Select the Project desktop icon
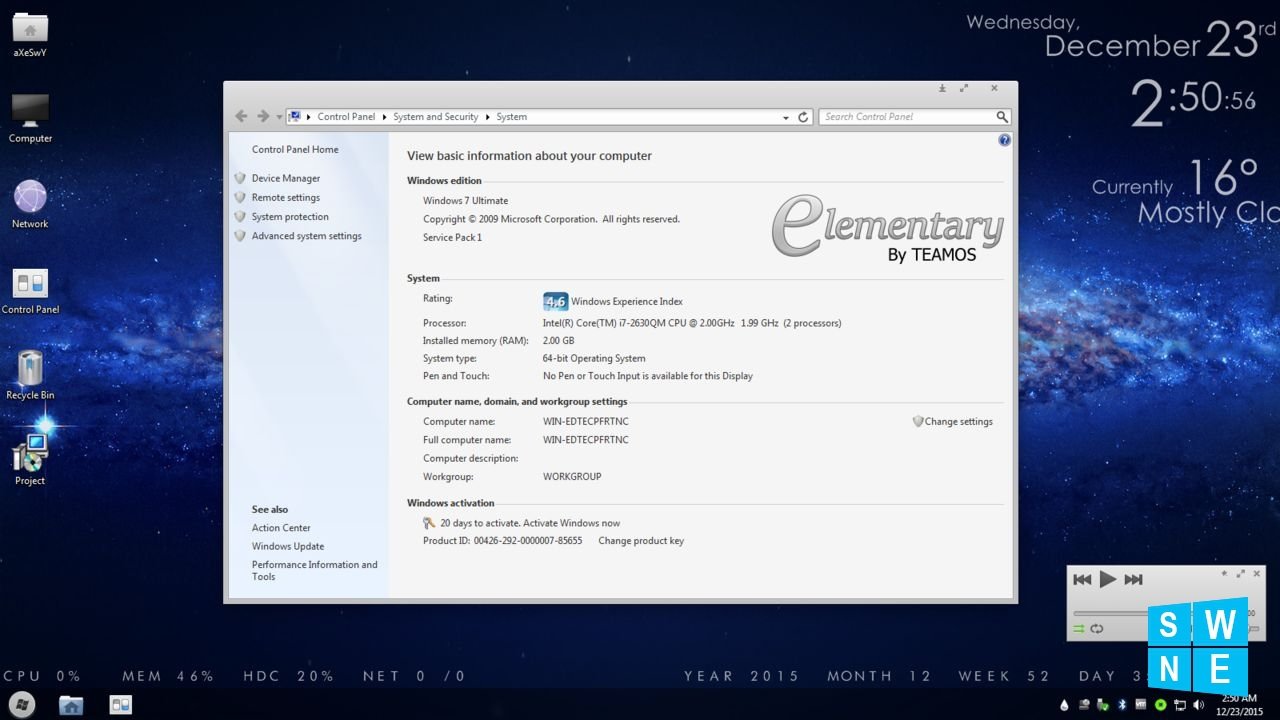Screen dimensions: 1280x720 point(30,460)
